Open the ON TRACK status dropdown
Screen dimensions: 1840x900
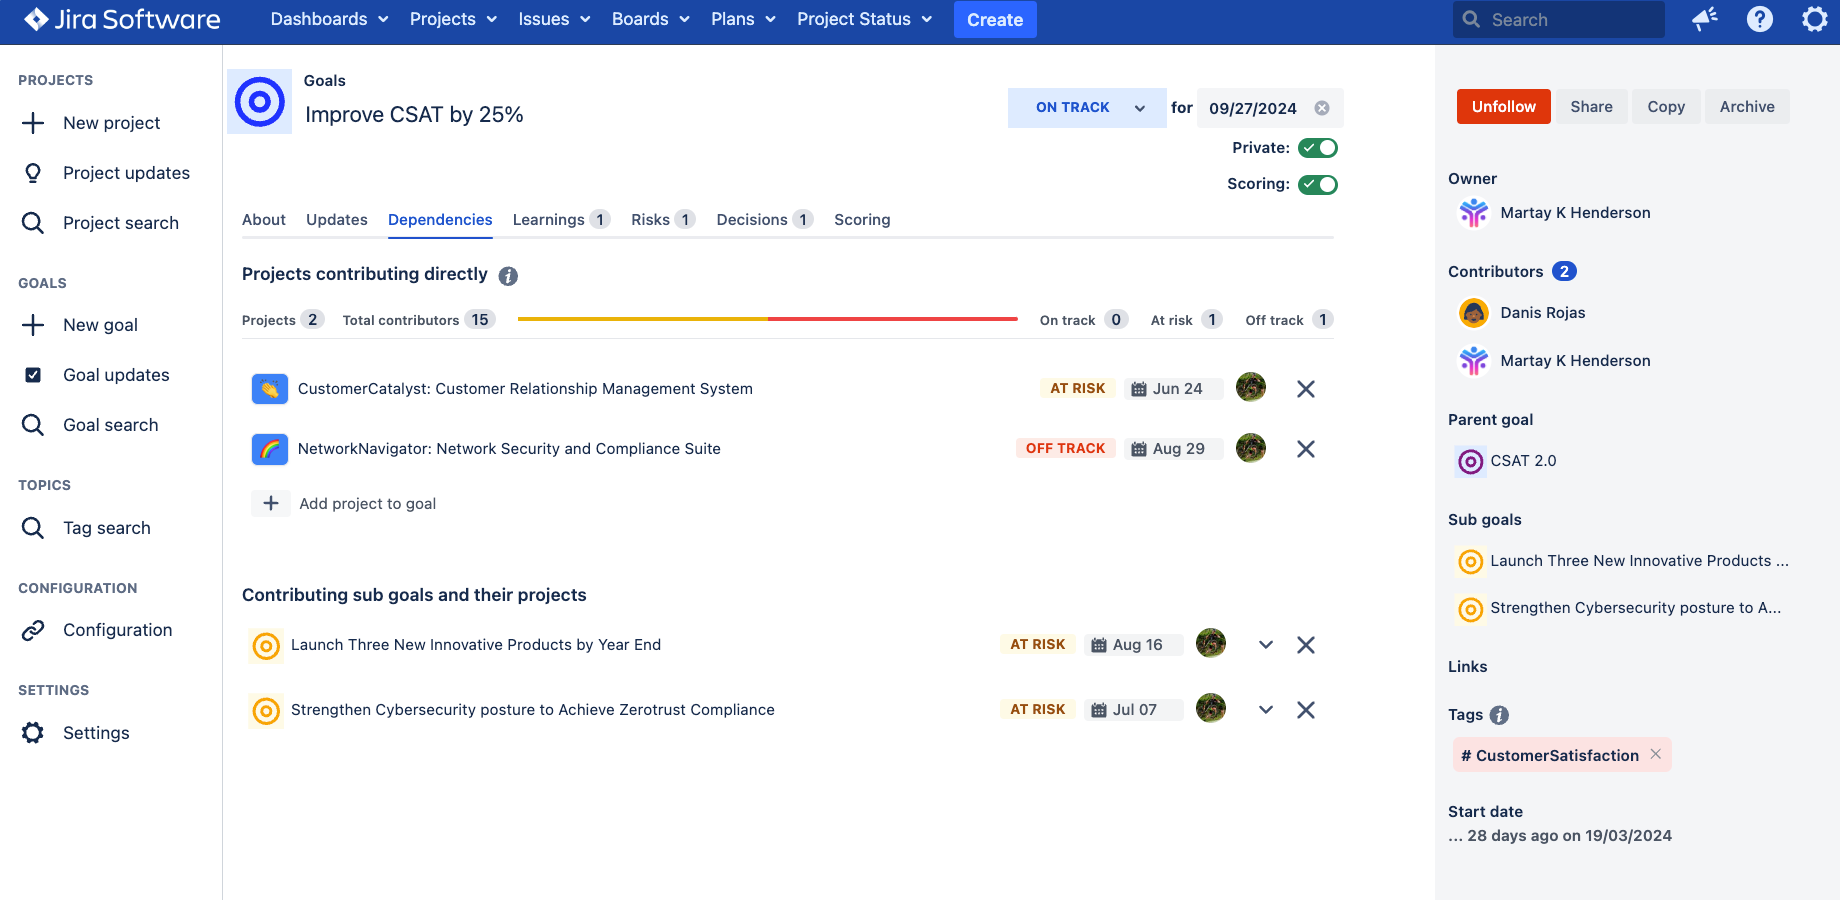click(x=1086, y=108)
